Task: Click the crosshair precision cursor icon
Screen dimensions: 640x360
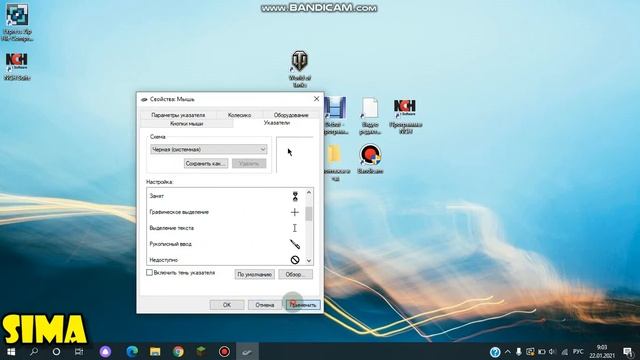Action: [x=295, y=212]
